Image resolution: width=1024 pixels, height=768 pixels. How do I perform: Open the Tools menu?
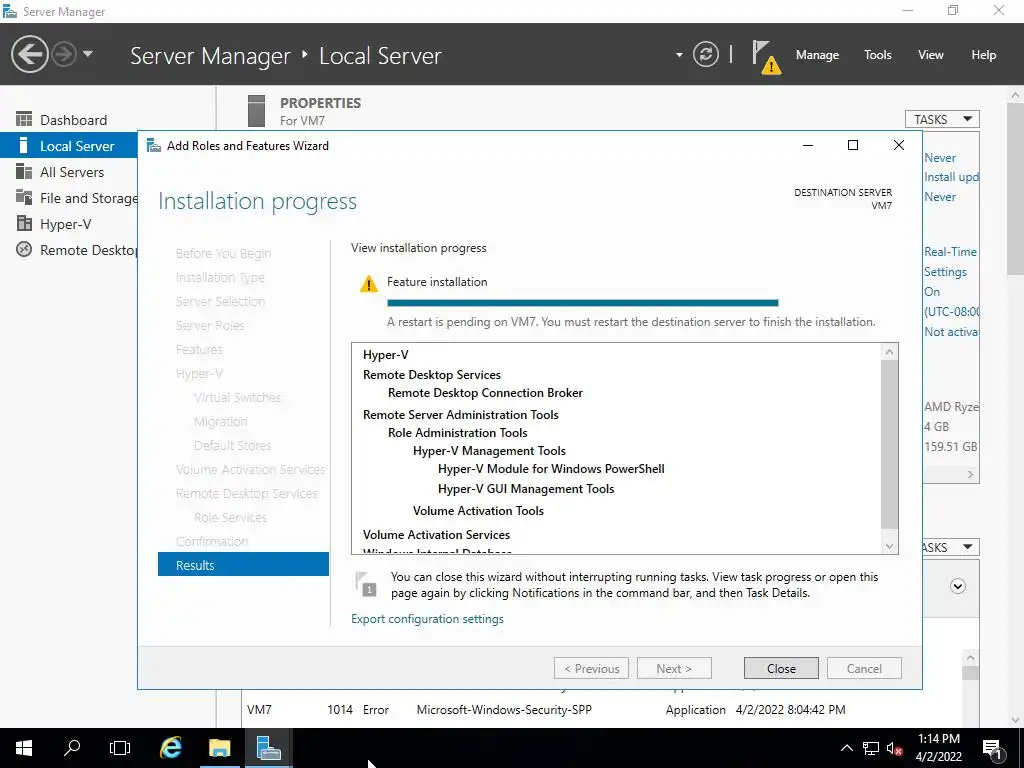[877, 55]
